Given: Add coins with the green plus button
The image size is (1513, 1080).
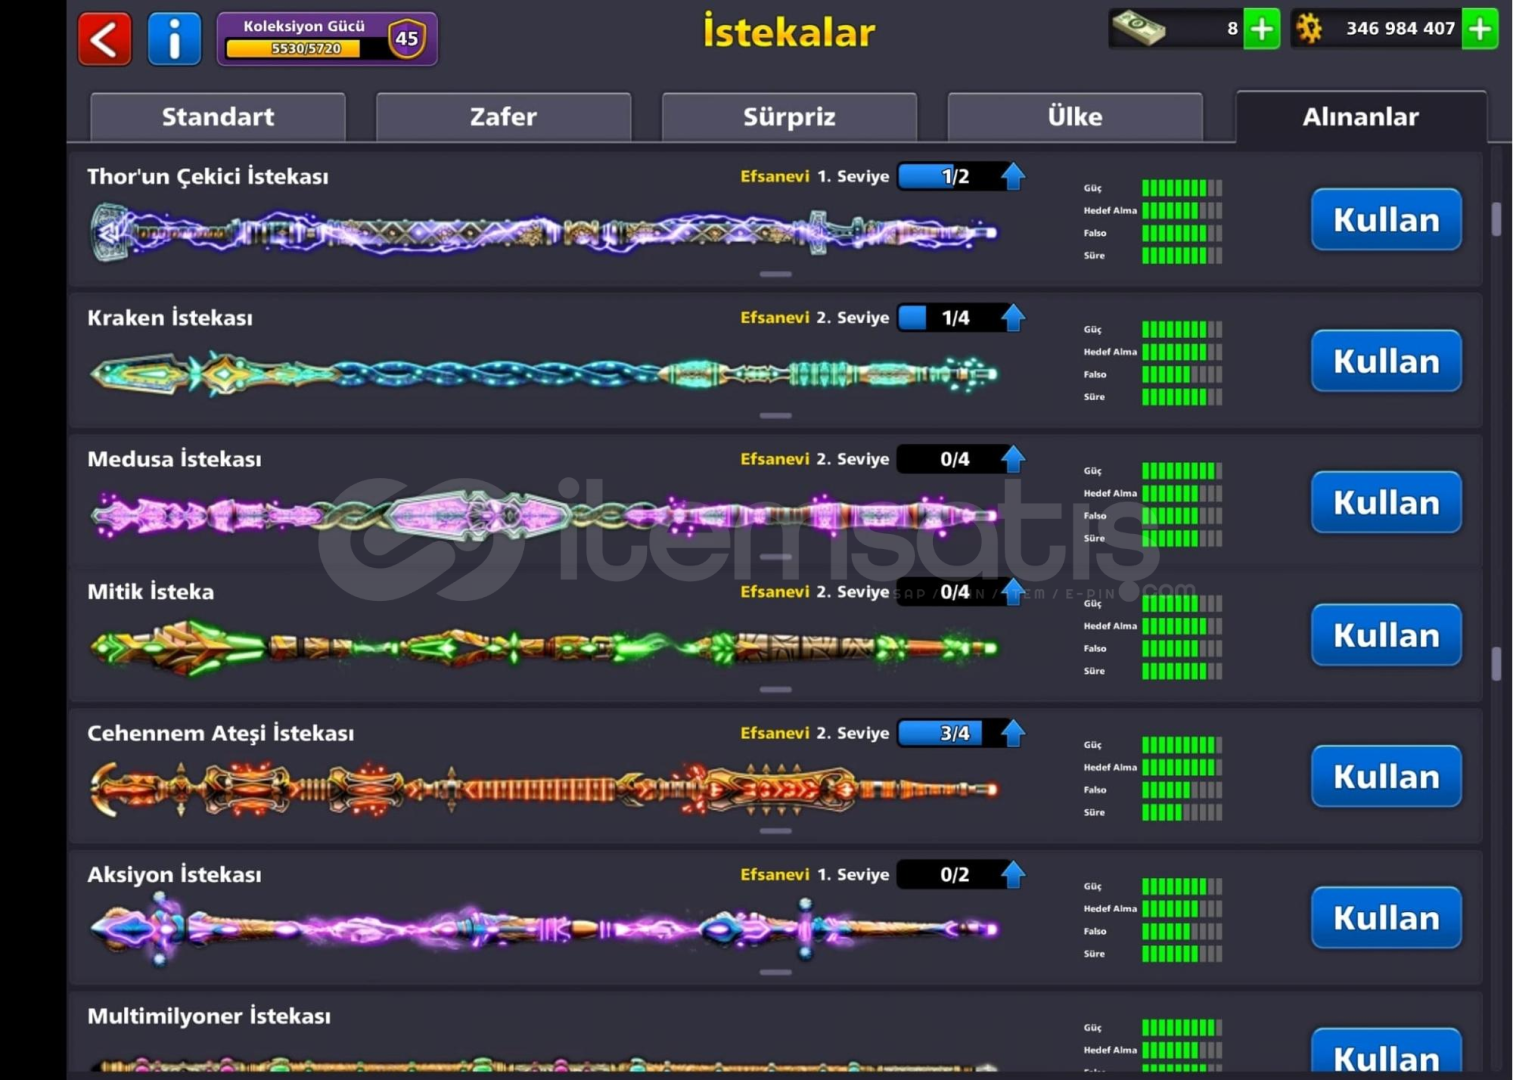Looking at the screenshot, I should coord(1480,29).
